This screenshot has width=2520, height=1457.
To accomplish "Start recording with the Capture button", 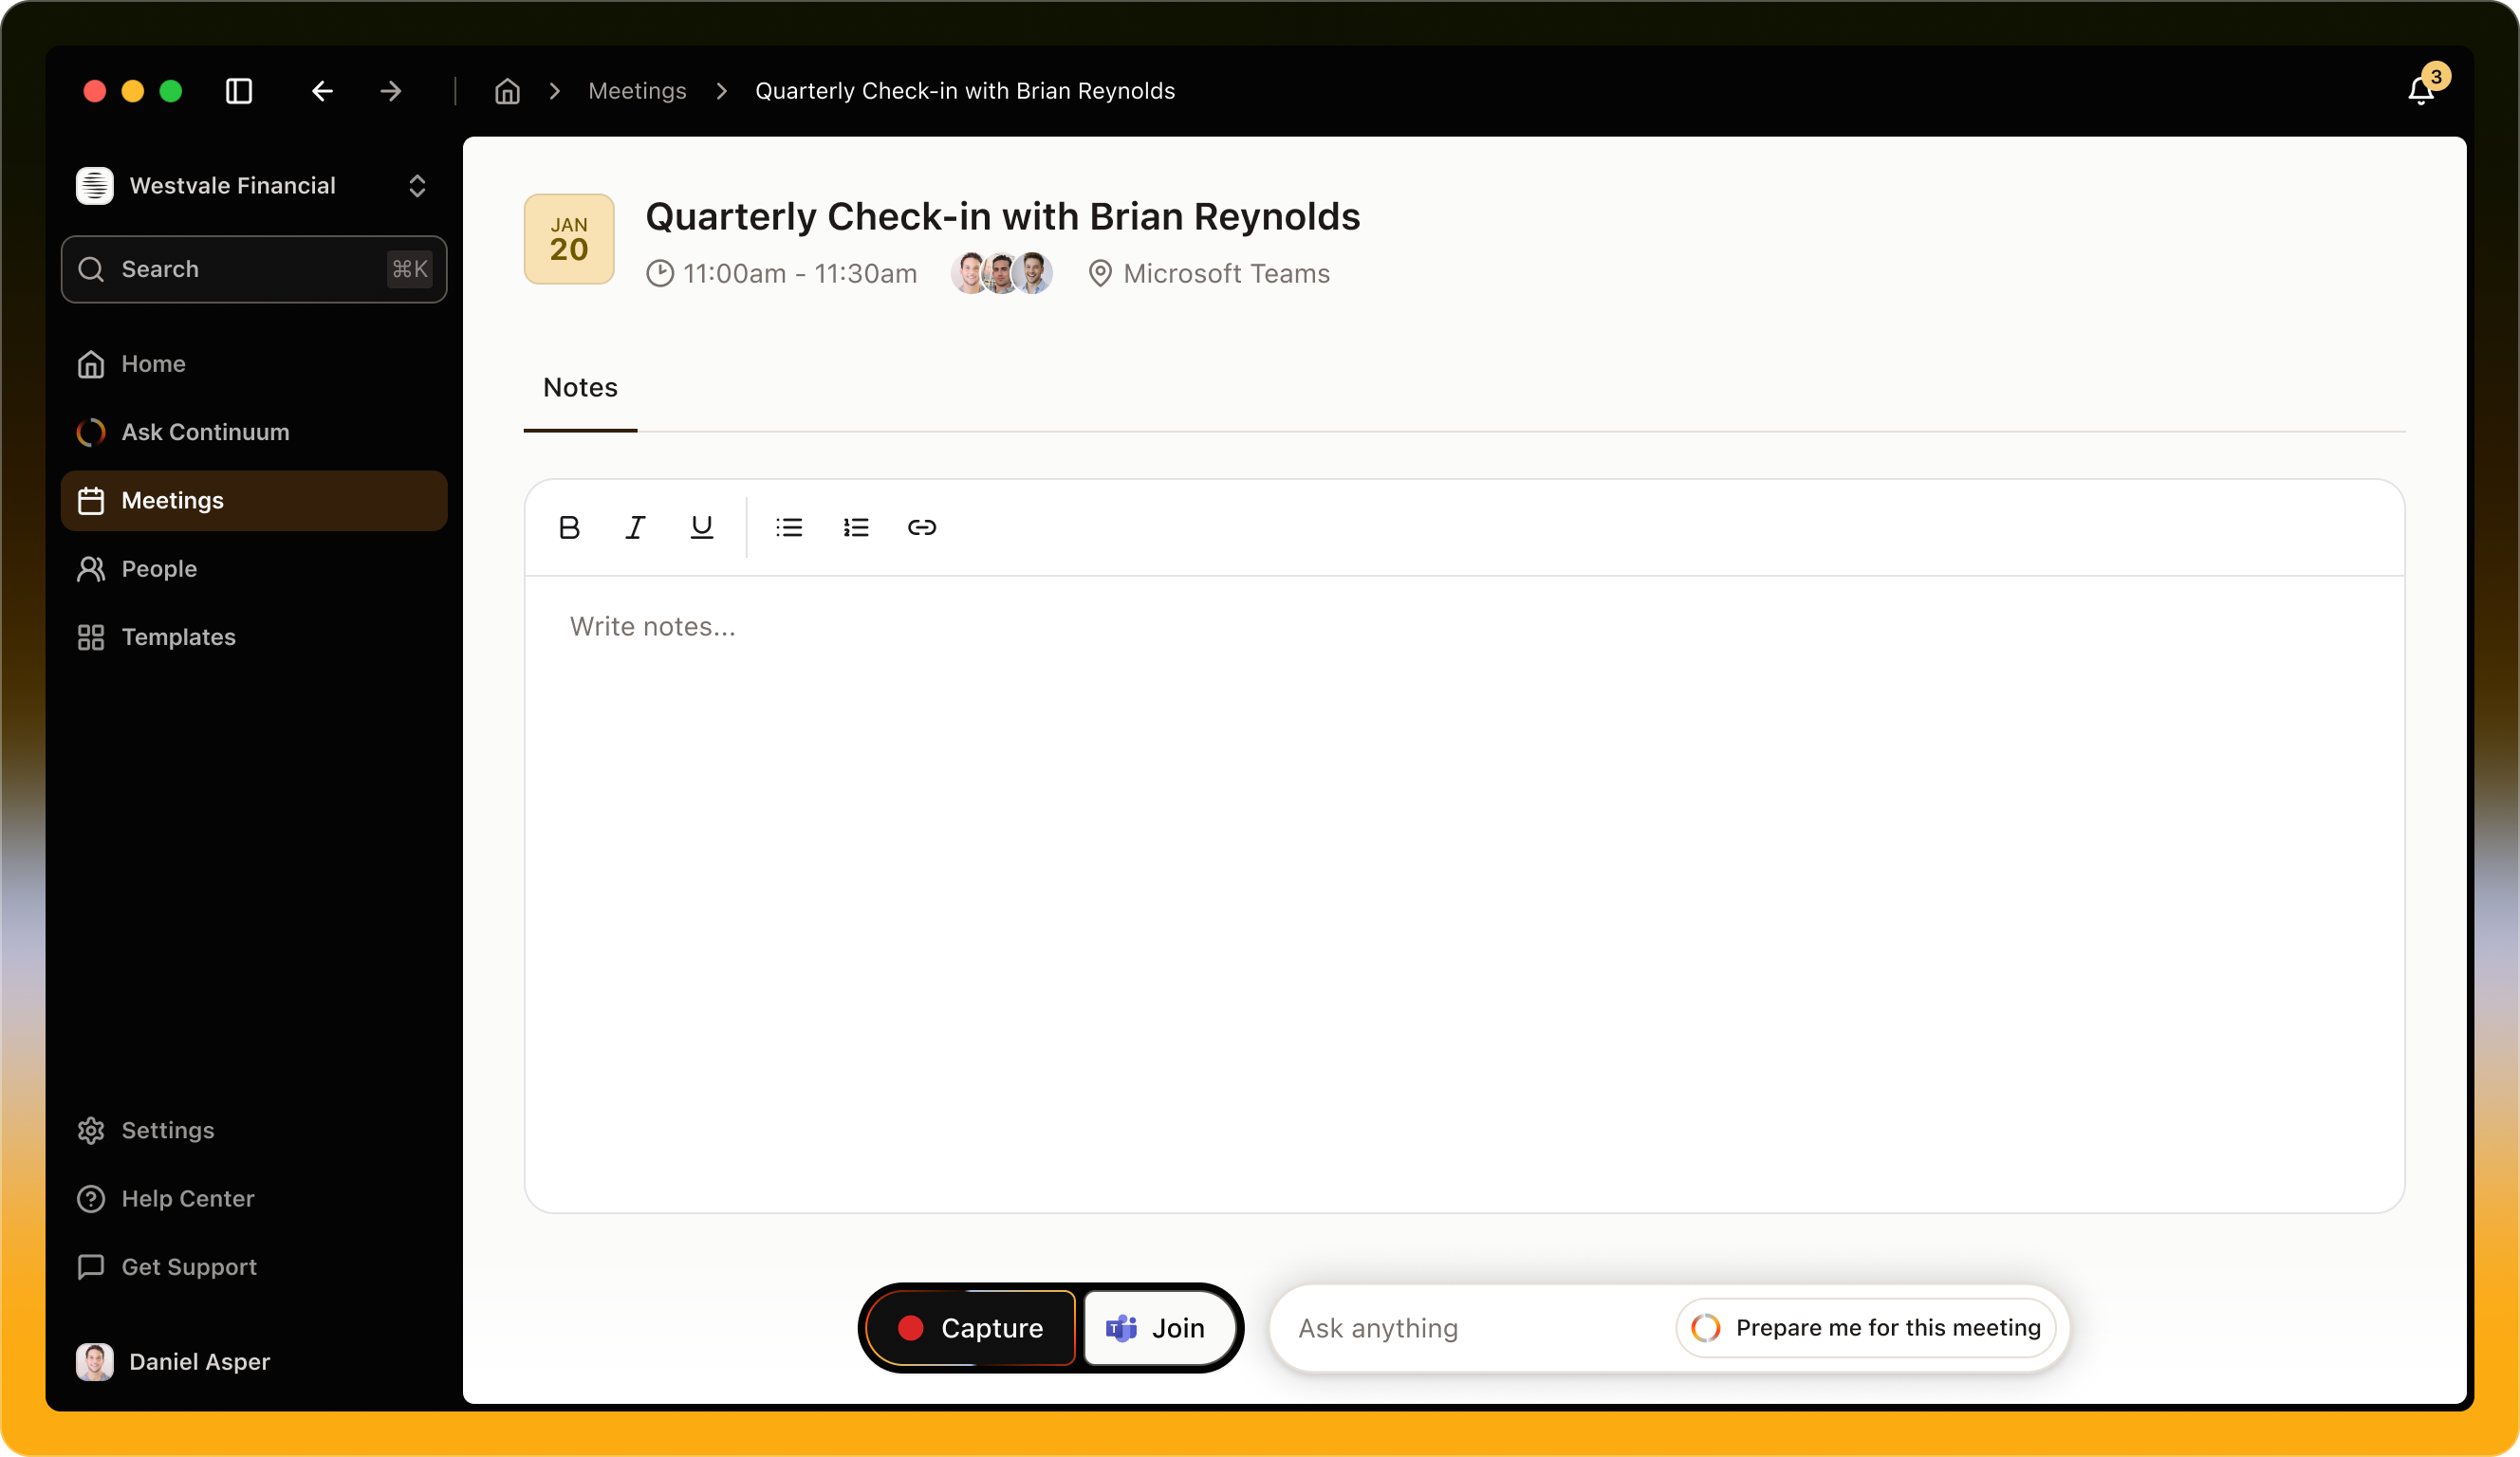I will (970, 1328).
